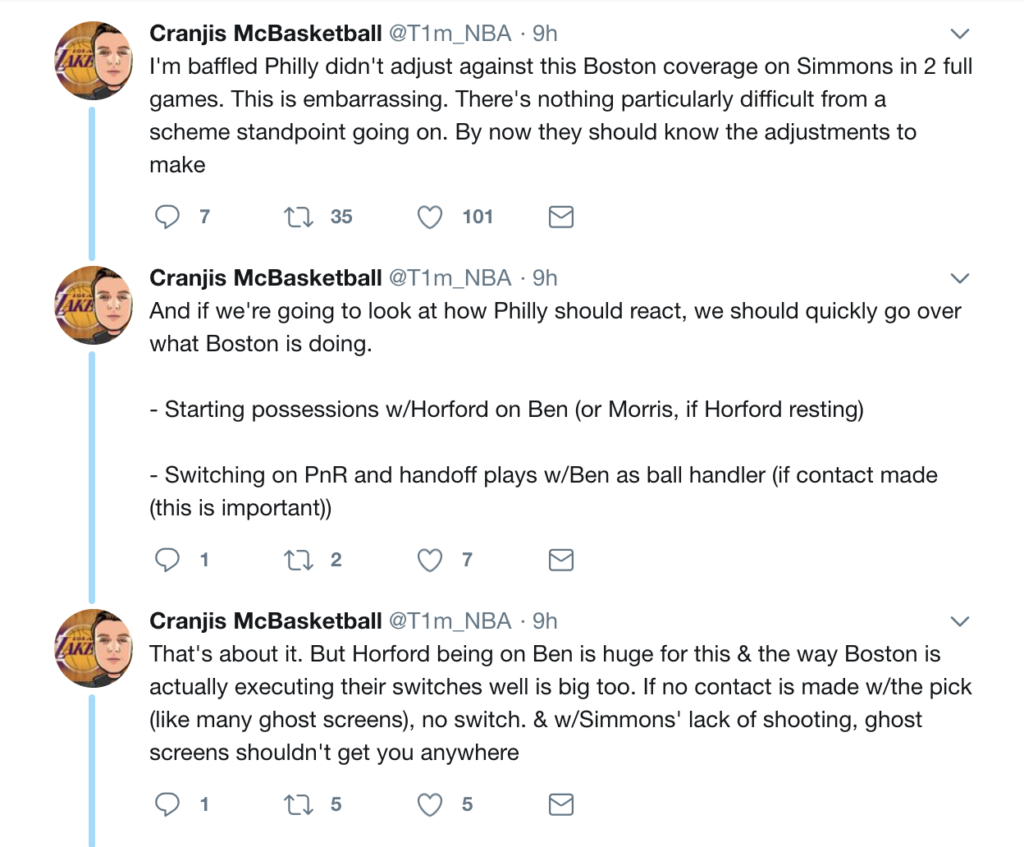Open Cranjis McBasketball profile from first tweet name
1024x847 pixels.
[x=265, y=33]
